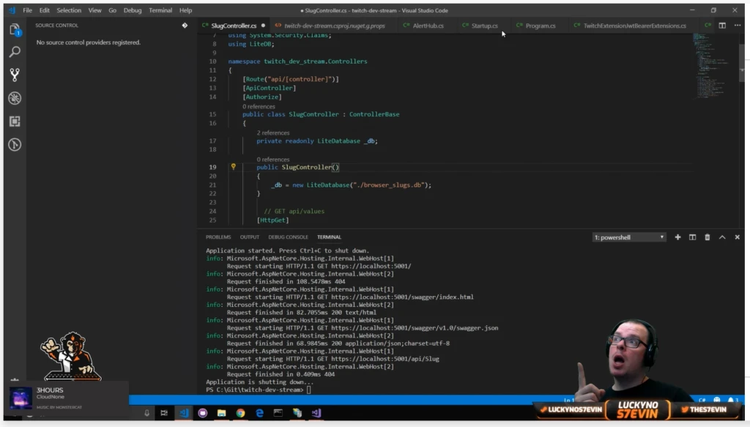
Task: Kill terminal with the trash icon
Action: pos(707,237)
